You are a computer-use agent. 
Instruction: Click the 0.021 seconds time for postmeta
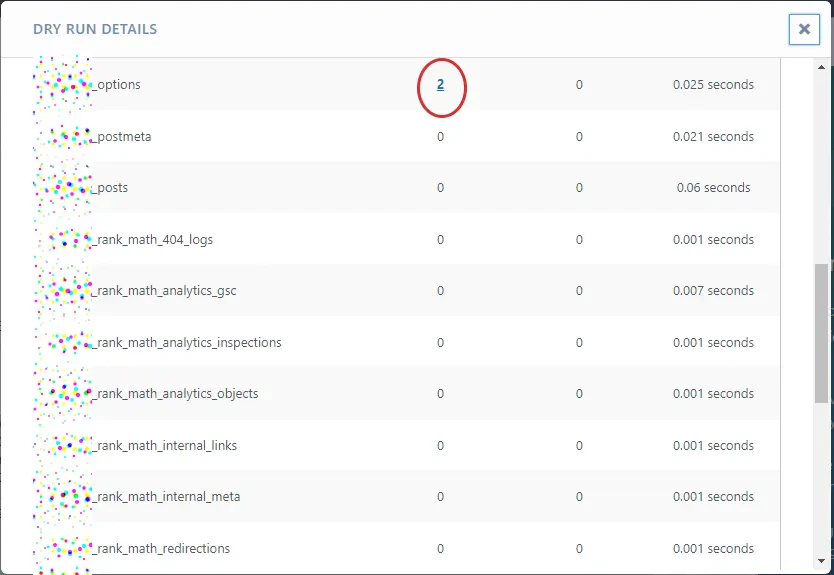(x=713, y=137)
